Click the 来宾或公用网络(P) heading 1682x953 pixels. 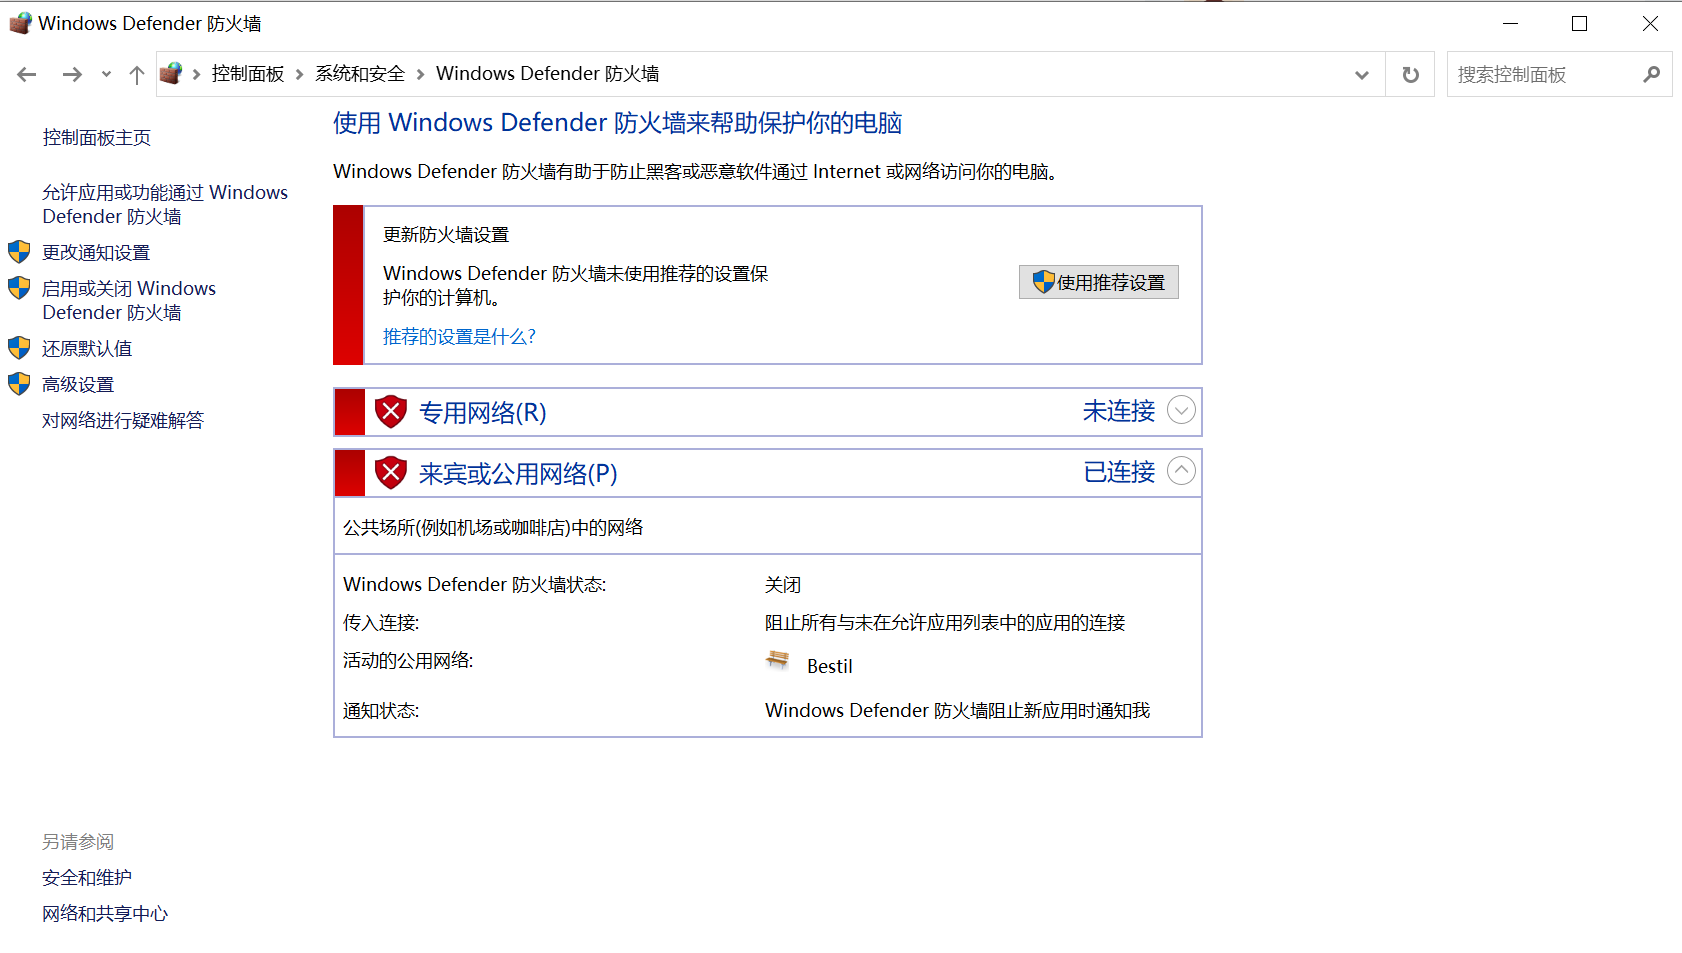pyautogui.click(x=518, y=474)
